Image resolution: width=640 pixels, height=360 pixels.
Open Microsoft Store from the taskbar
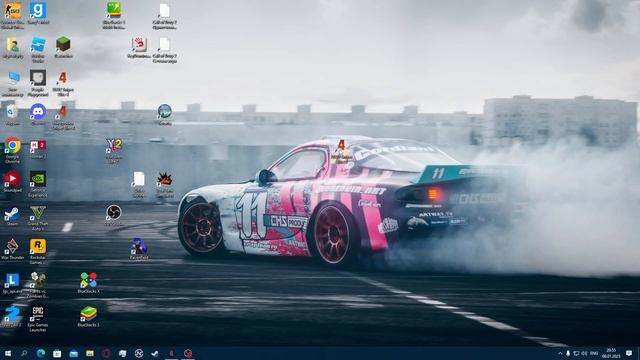point(57,353)
